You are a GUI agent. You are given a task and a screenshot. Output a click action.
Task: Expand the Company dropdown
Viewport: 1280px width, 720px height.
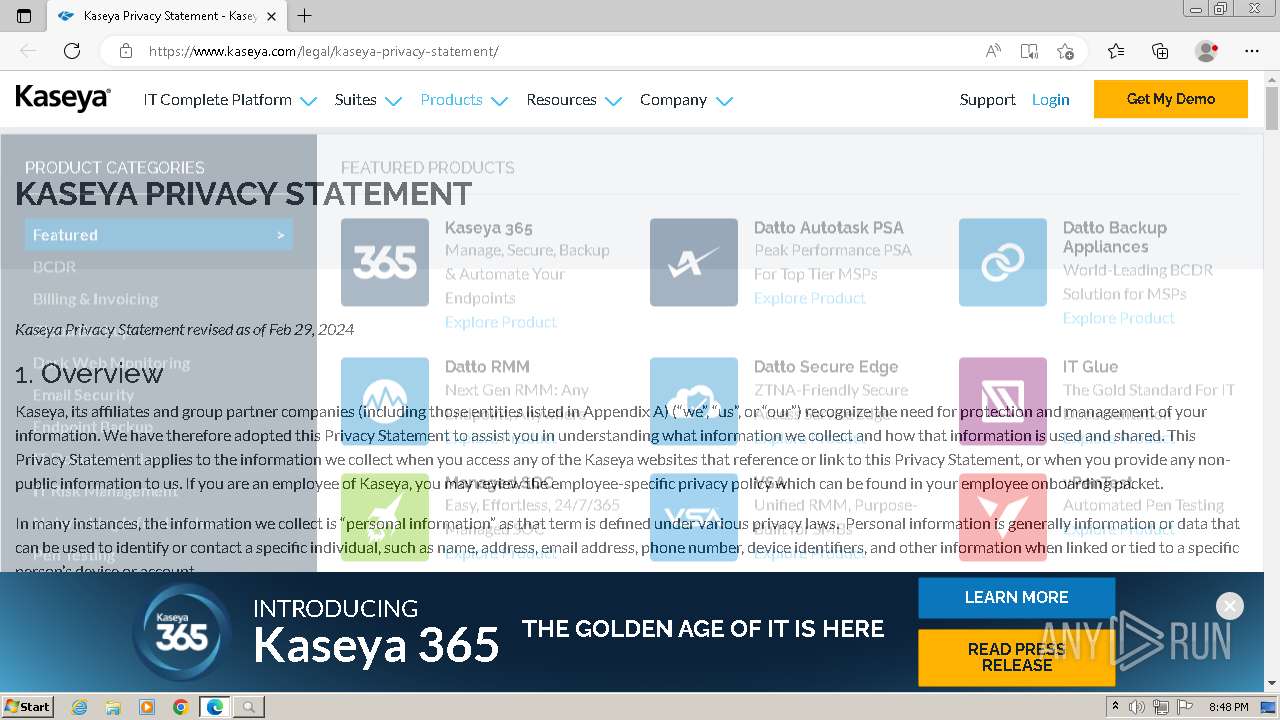tap(686, 100)
